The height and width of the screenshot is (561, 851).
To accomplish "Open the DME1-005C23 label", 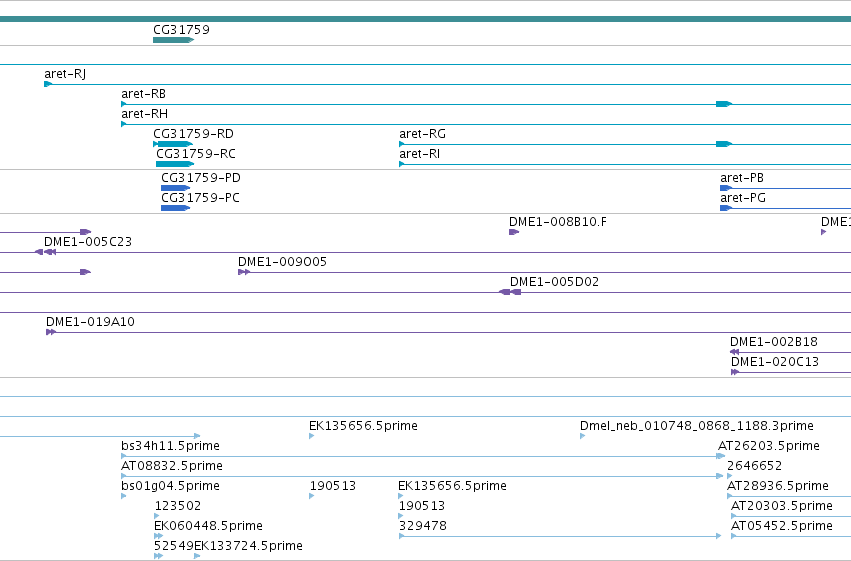I will point(88,242).
